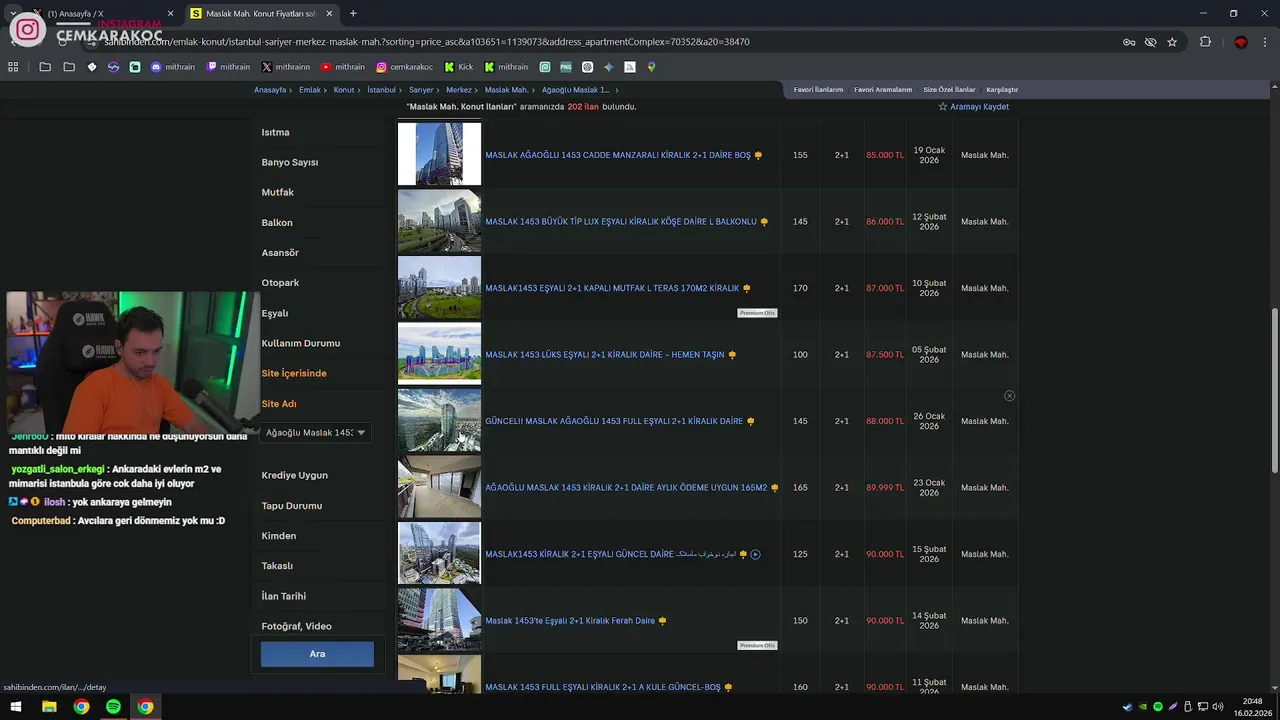1280x720 pixels.
Task: Expand the Asansör filter
Action: (x=280, y=253)
